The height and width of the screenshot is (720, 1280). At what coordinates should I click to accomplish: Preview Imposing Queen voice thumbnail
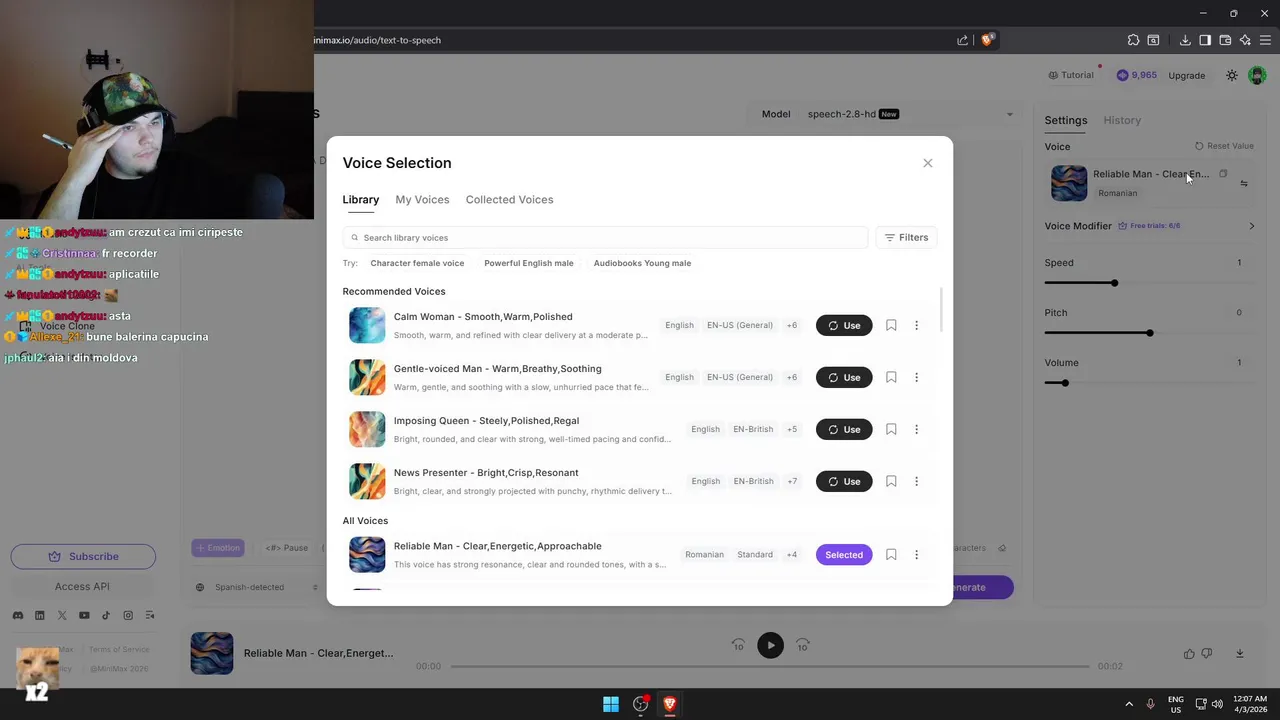(367, 429)
